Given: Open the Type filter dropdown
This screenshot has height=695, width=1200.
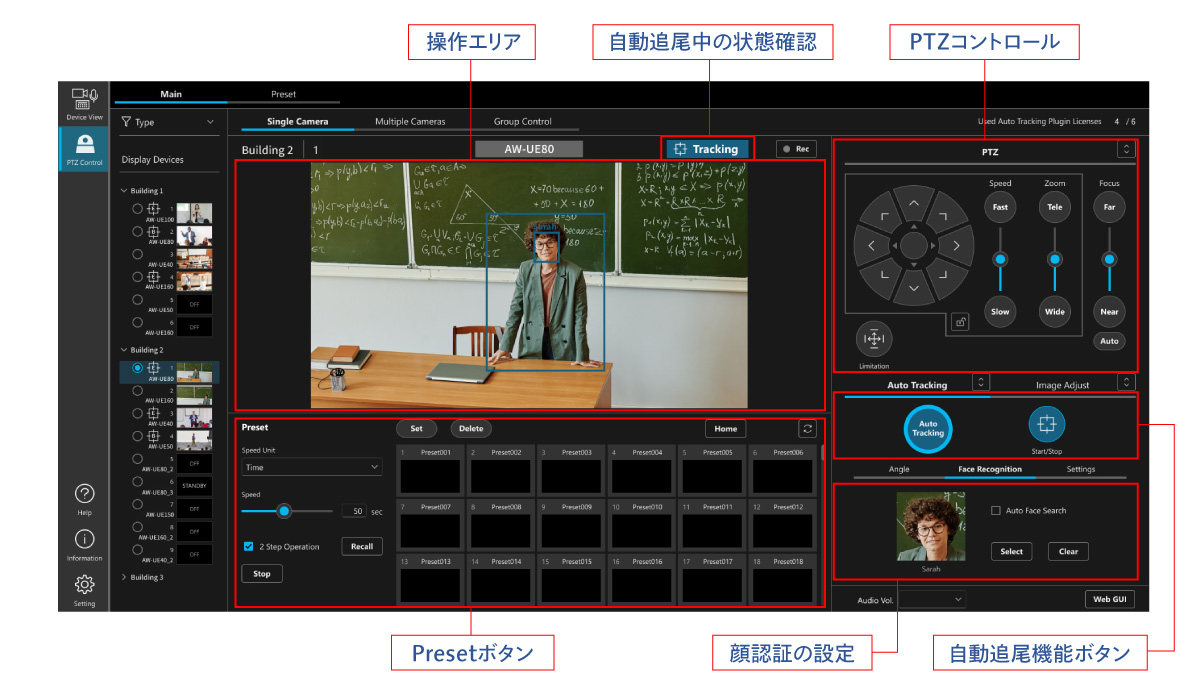Looking at the screenshot, I should pyautogui.click(x=167, y=122).
